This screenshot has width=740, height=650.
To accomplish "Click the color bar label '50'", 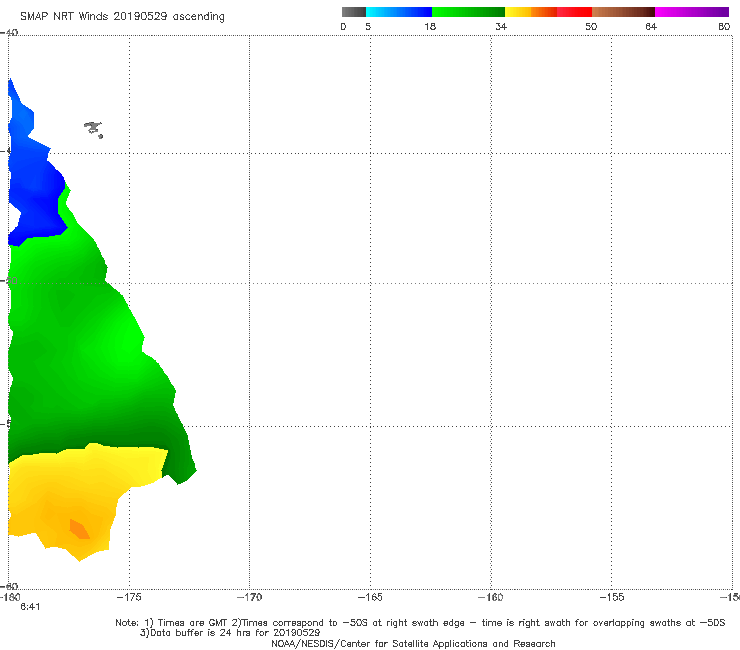I will pos(591,26).
